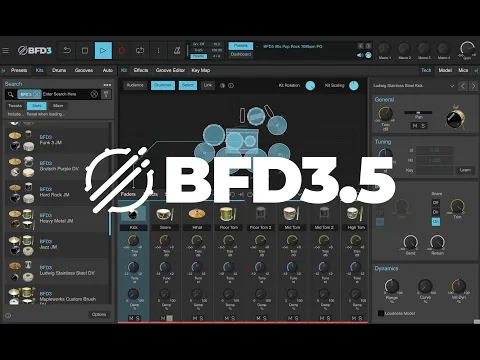Image resolution: width=480 pixels, height=360 pixels.
Task: Click the Learn button in Tuning
Action: [x=465, y=170]
